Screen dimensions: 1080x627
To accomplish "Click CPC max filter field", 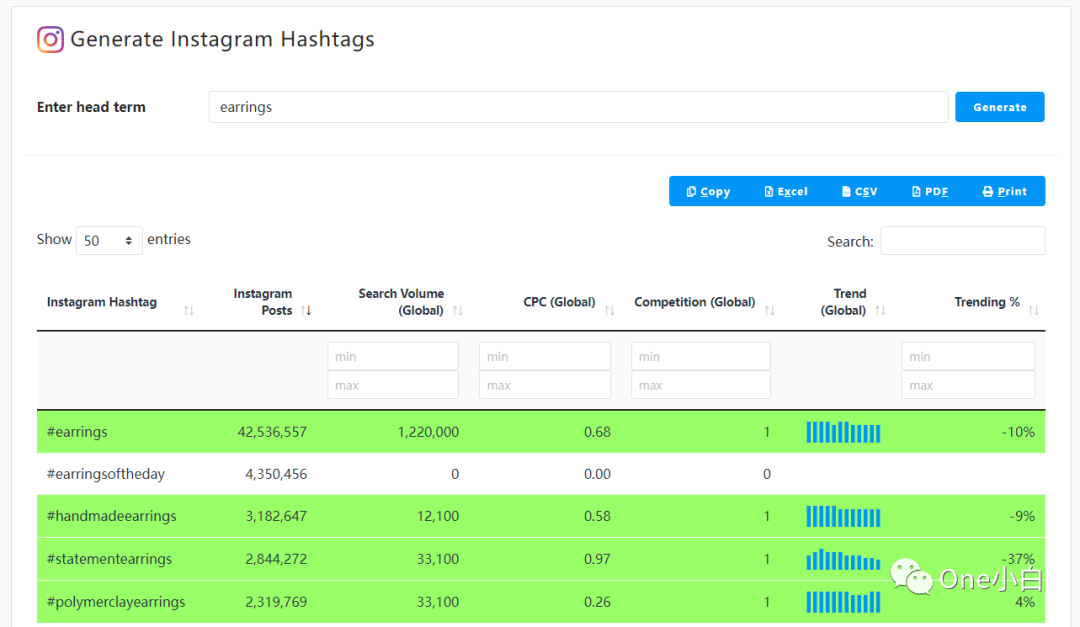I will click(x=545, y=385).
